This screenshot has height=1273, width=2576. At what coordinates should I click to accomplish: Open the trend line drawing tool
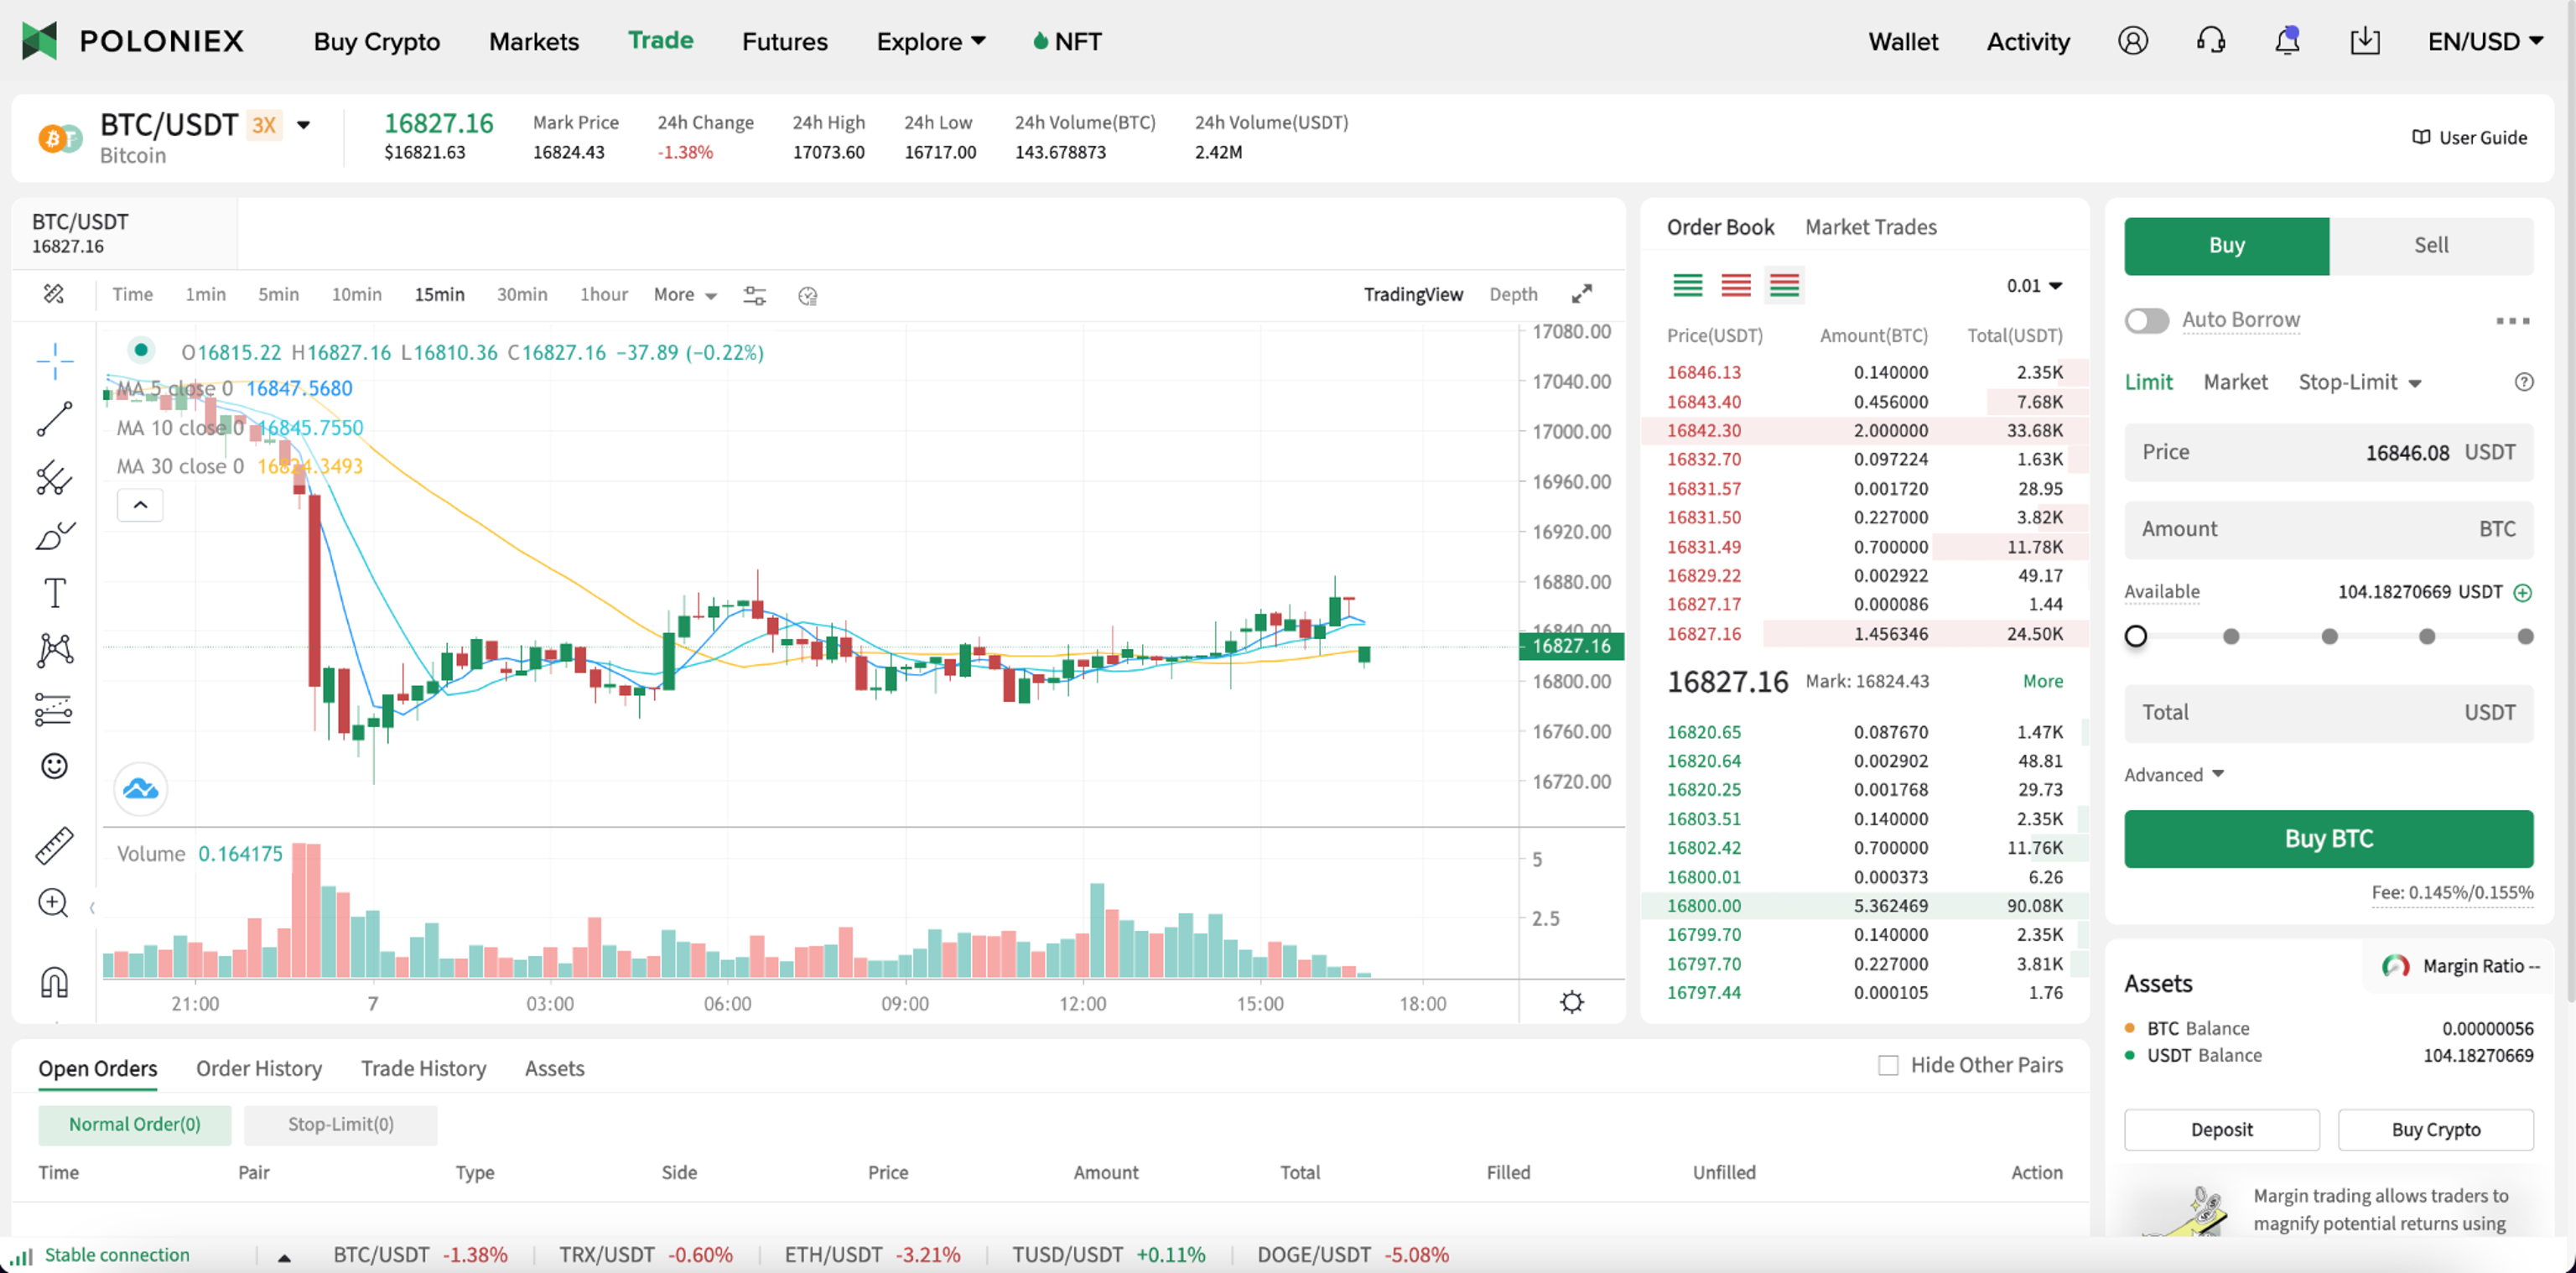(x=55, y=417)
